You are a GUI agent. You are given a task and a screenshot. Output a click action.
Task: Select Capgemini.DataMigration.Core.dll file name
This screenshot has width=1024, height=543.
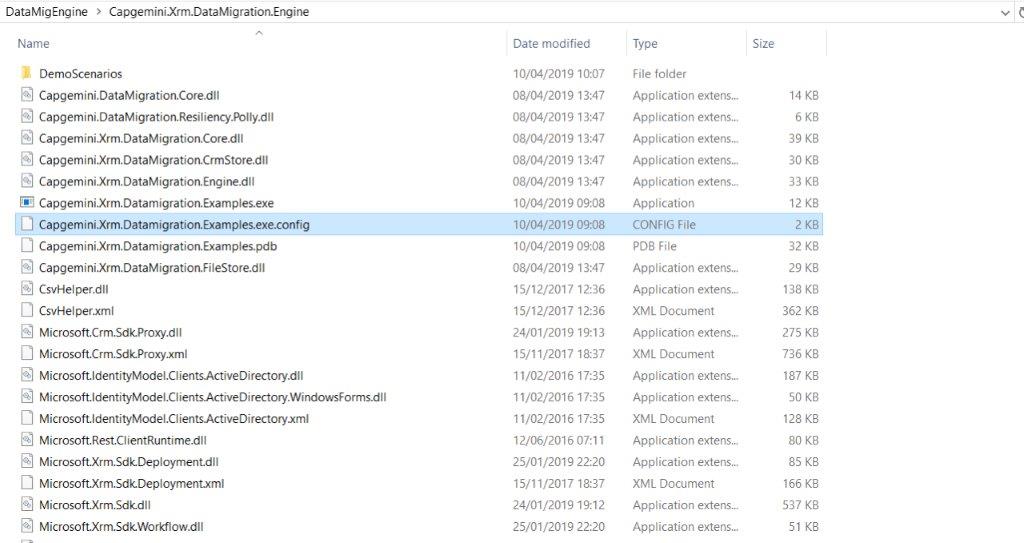[129, 95]
